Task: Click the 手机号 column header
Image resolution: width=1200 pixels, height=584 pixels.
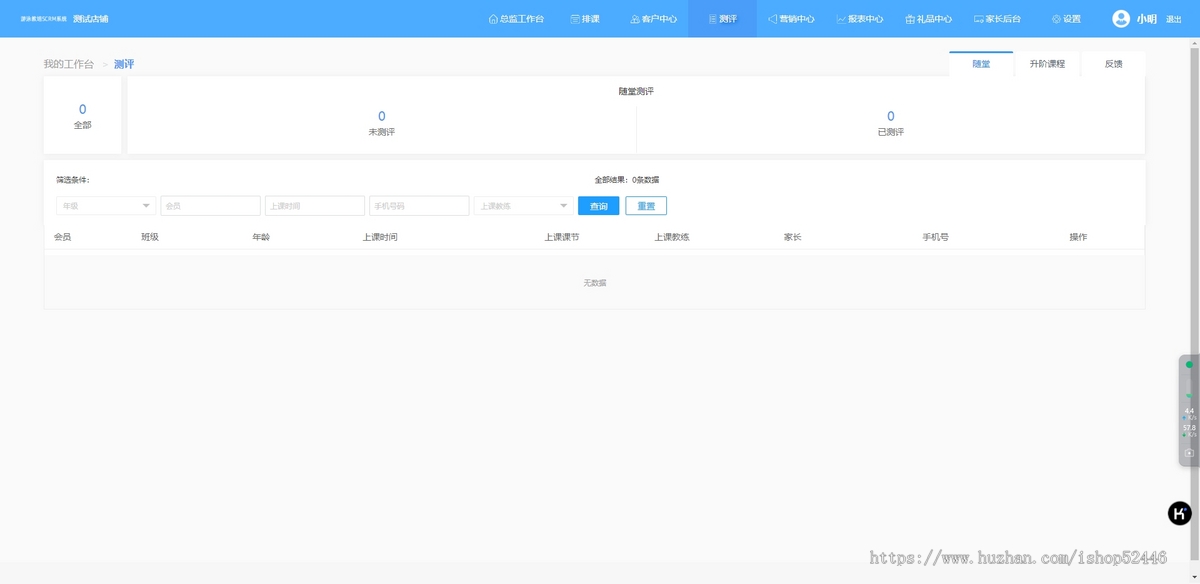Action: [935, 237]
